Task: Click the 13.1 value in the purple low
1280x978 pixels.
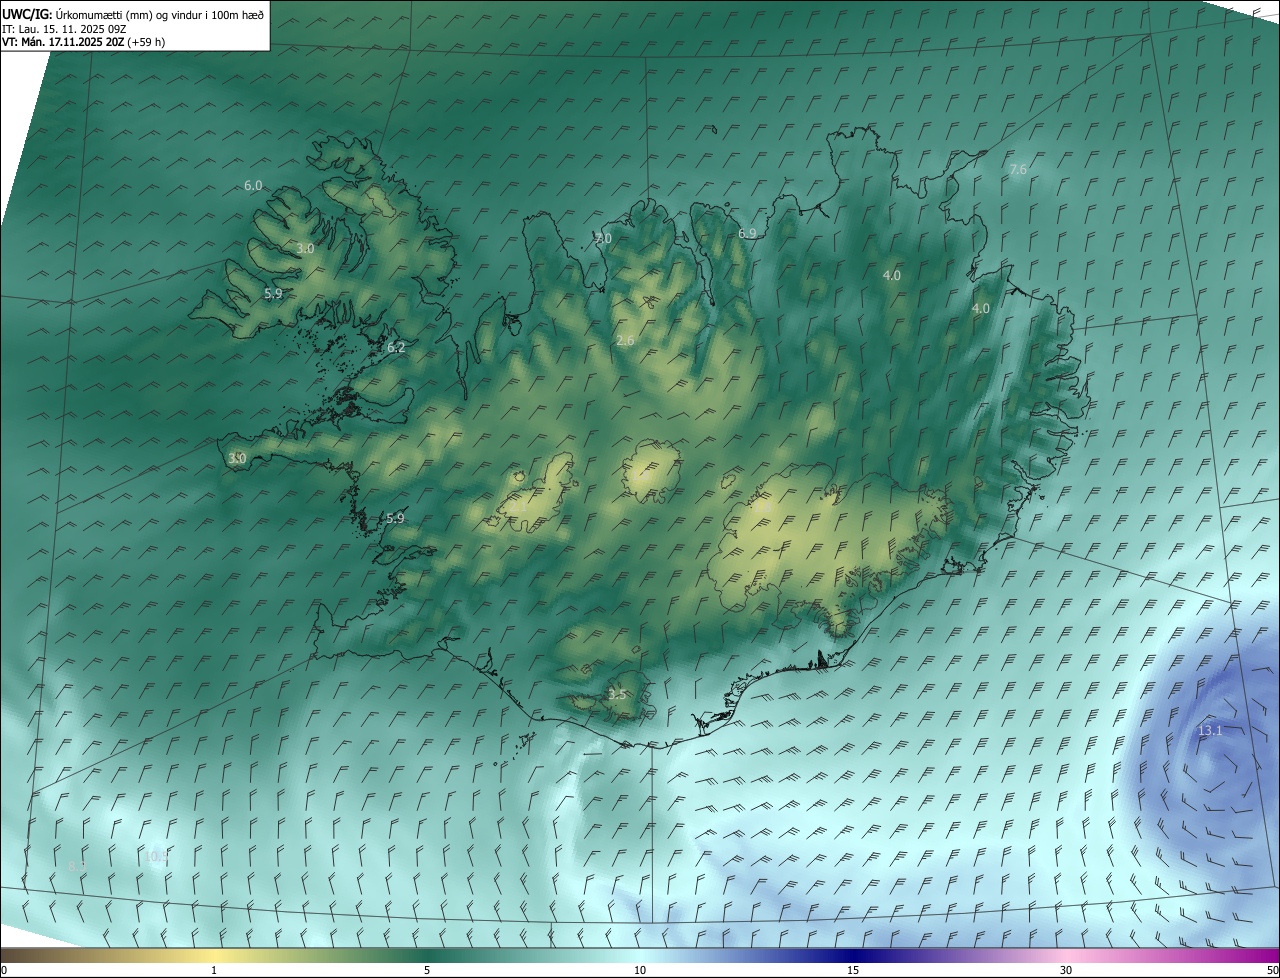Action: tap(1210, 731)
